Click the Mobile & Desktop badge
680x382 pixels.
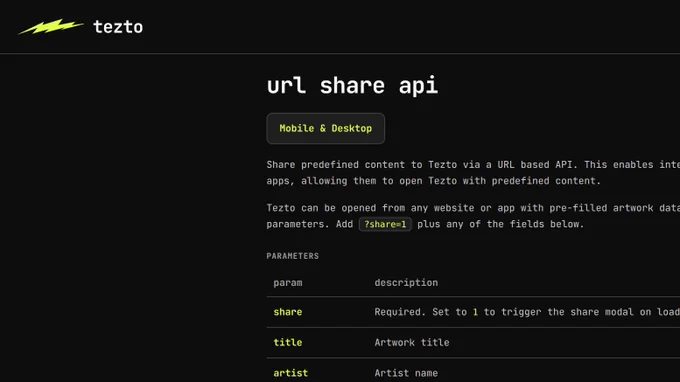point(325,128)
